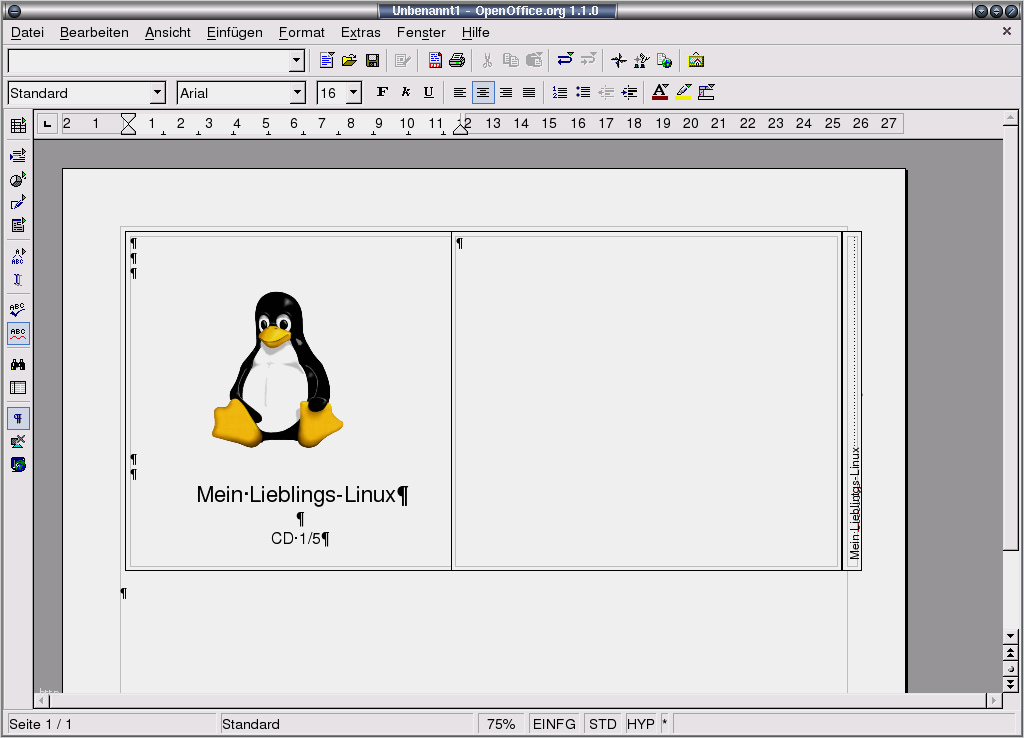Viewport: 1024px width, 738px height.
Task: Click the 75% zoom status field
Action: (x=502, y=724)
